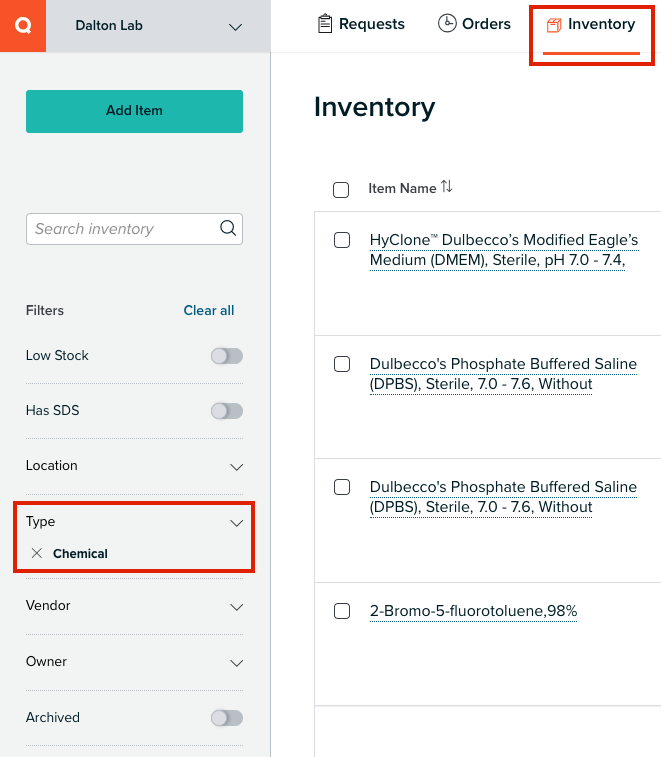Expand the Location filter
This screenshot has width=661, height=757.
(x=134, y=466)
